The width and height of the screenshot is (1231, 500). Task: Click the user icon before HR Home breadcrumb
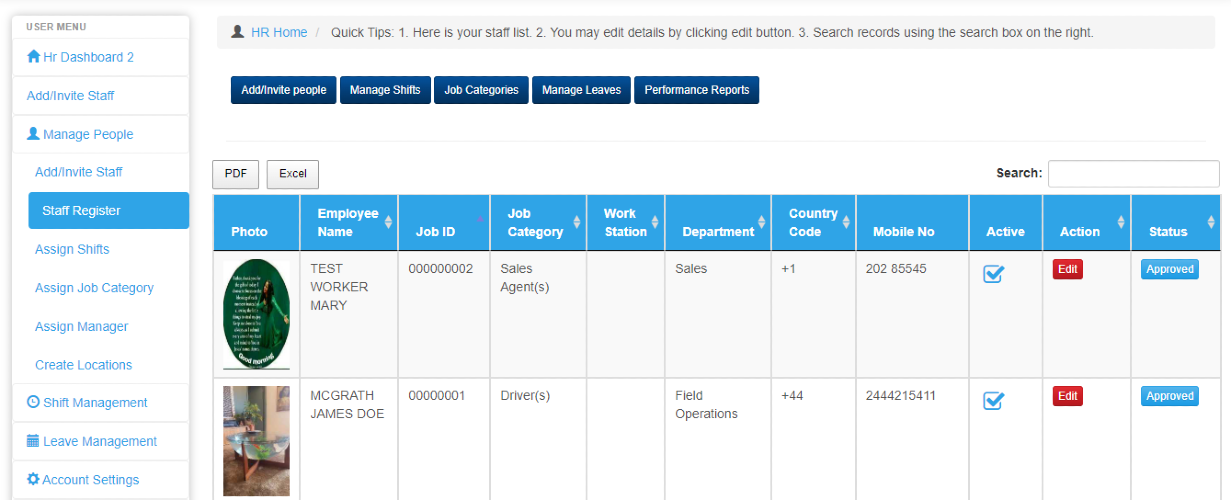coord(237,32)
